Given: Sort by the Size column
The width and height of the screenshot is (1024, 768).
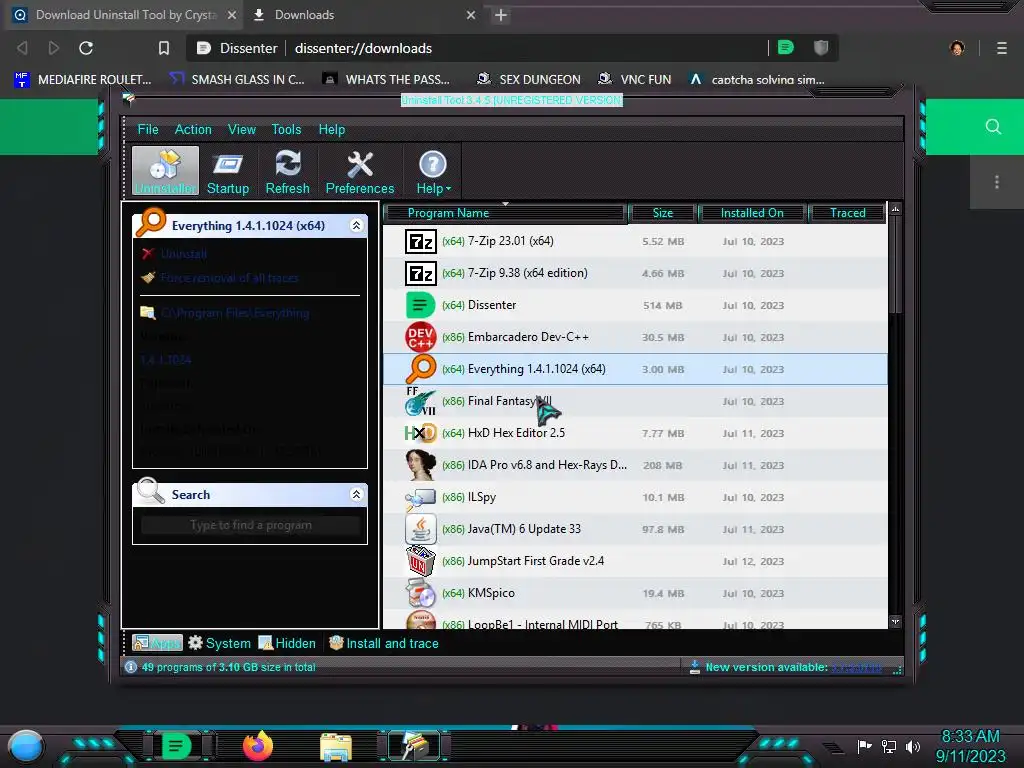Looking at the screenshot, I should click(662, 213).
